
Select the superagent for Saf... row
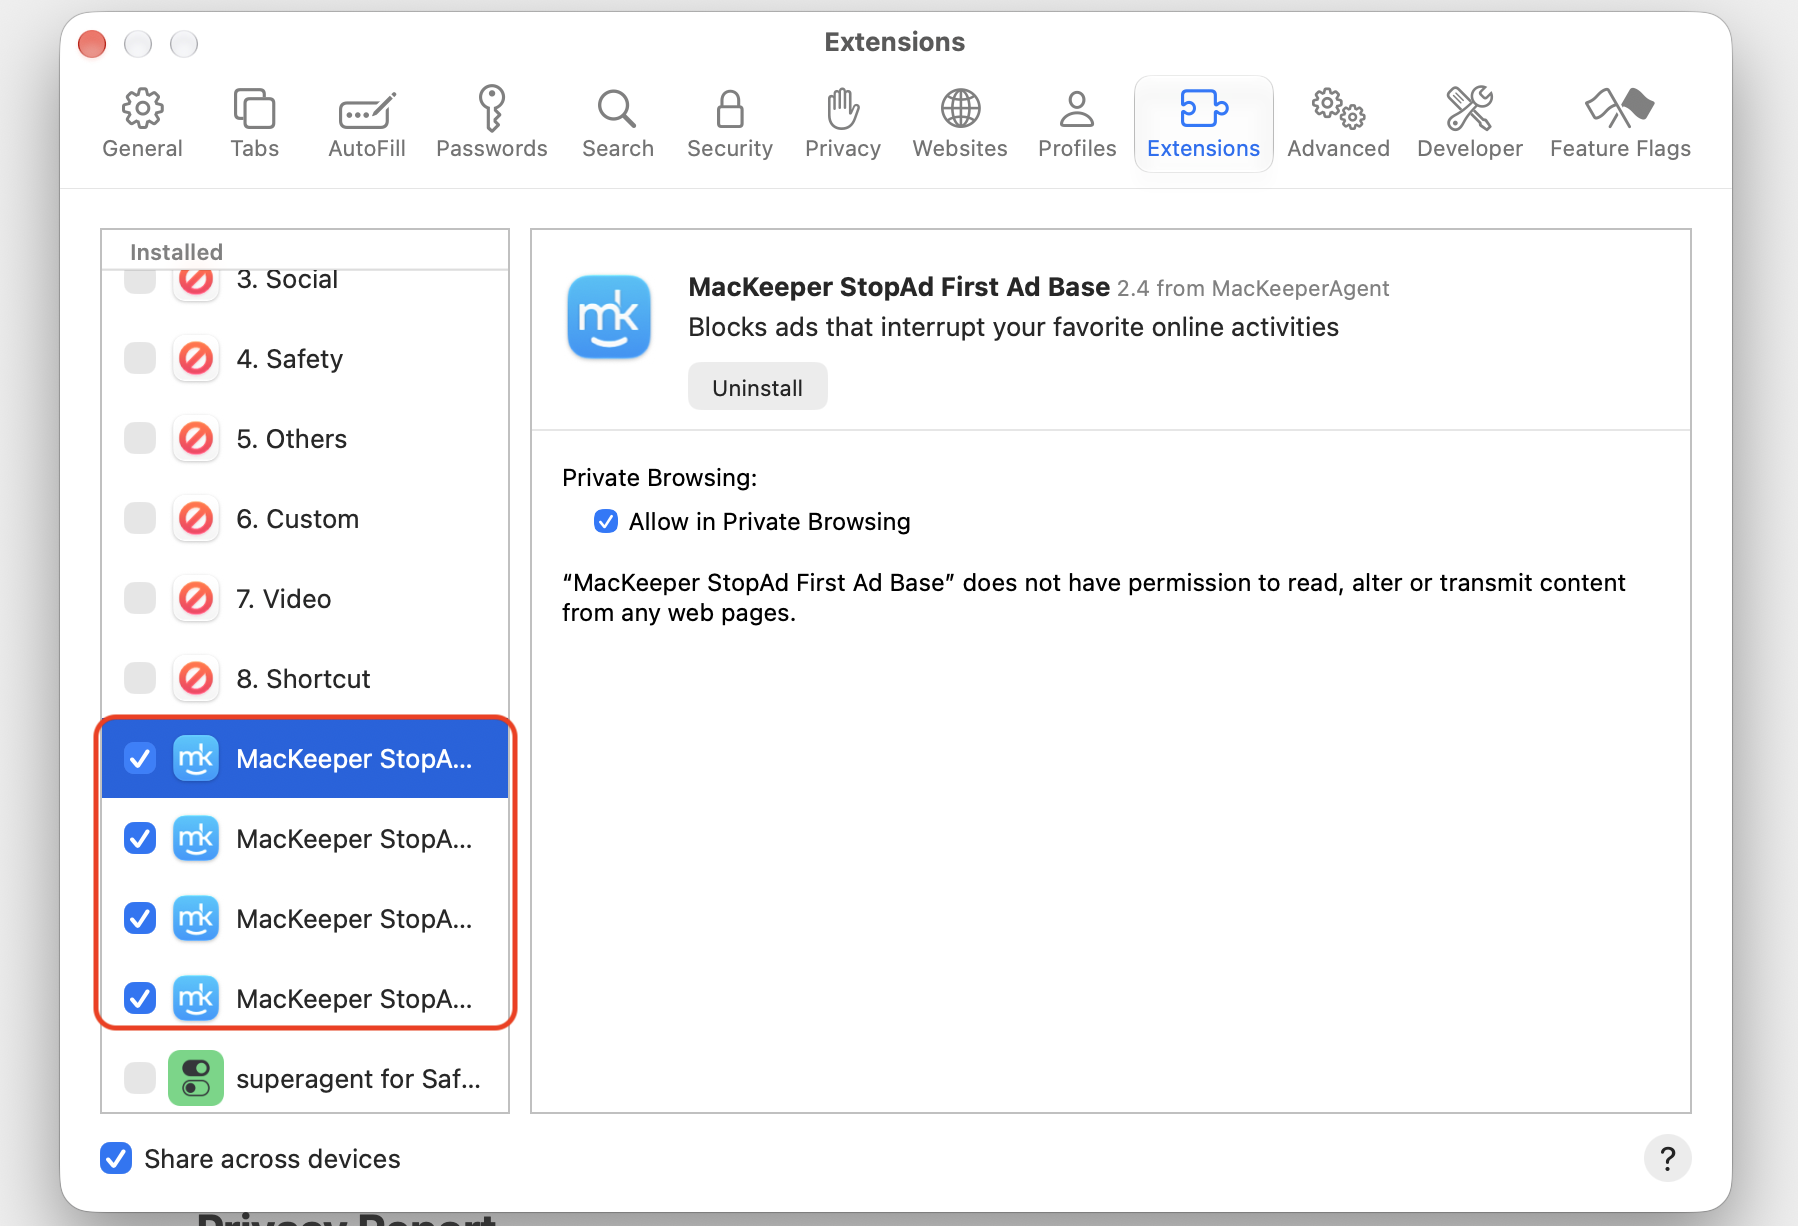pos(305,1078)
